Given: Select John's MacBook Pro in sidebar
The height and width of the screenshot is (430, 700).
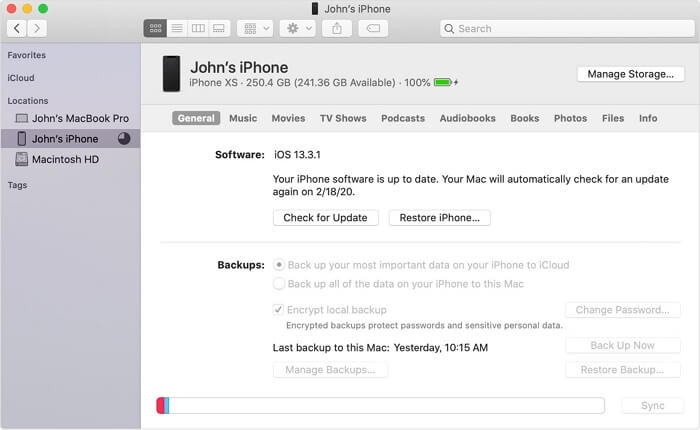Looking at the screenshot, I should pyautogui.click(x=71, y=118).
